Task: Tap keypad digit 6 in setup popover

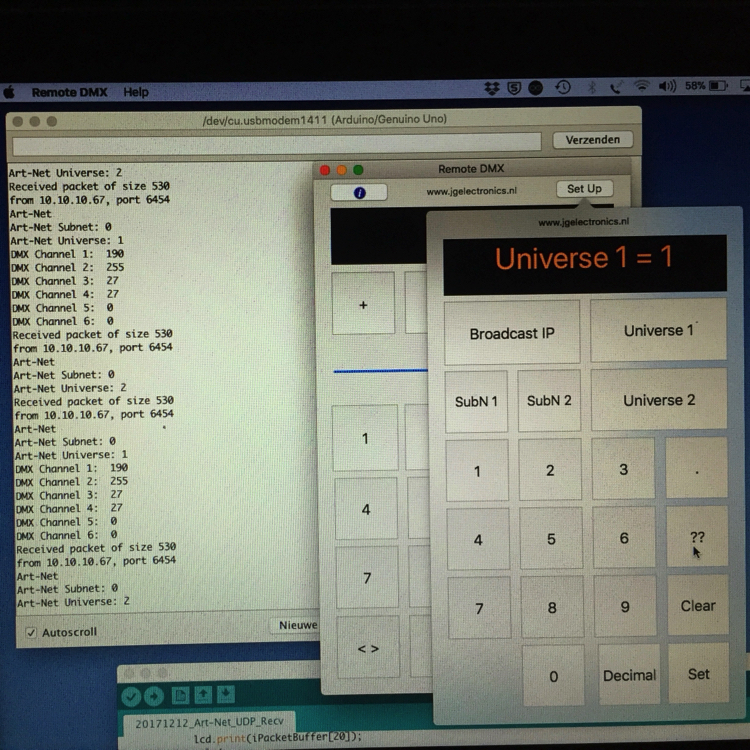Action: 624,538
